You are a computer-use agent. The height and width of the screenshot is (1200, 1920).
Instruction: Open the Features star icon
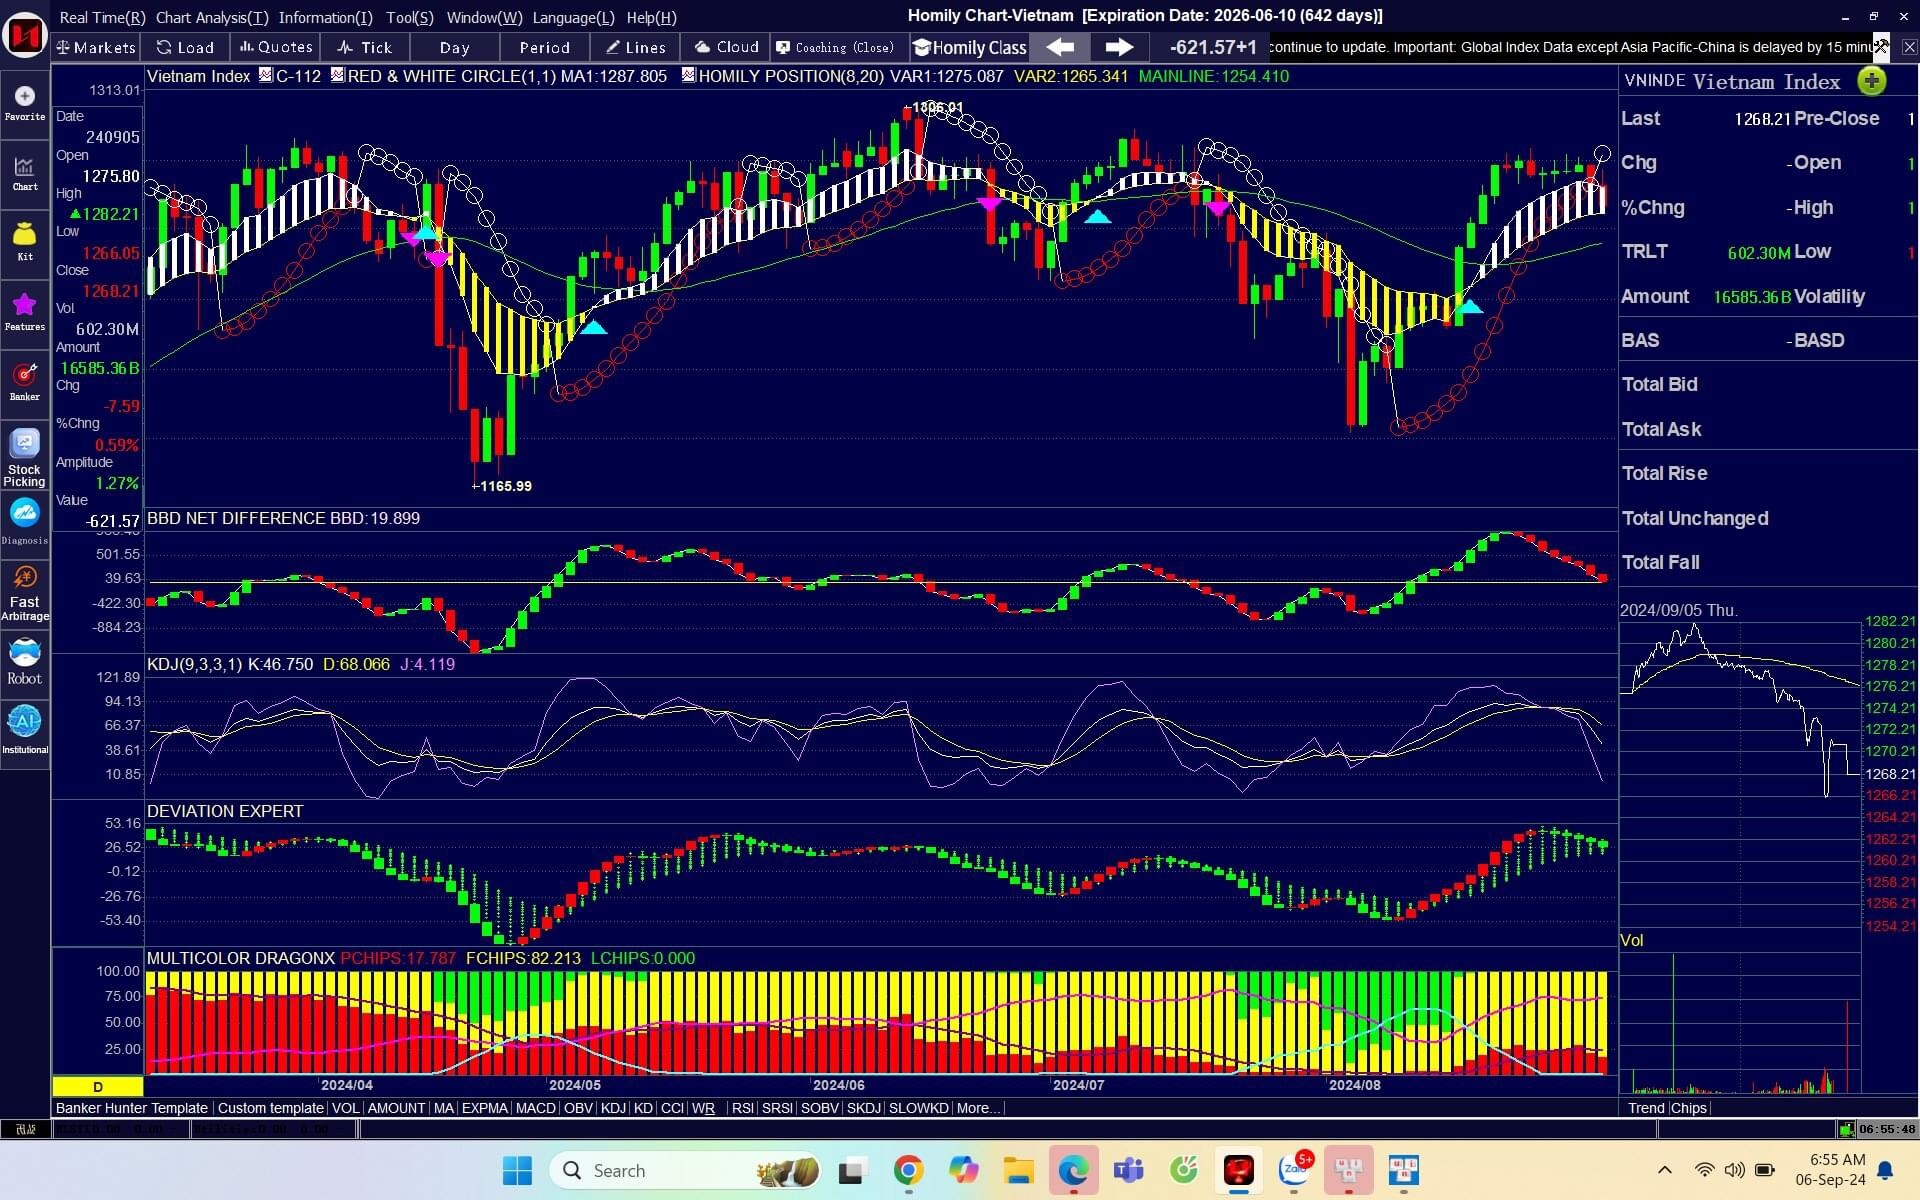[x=25, y=313]
